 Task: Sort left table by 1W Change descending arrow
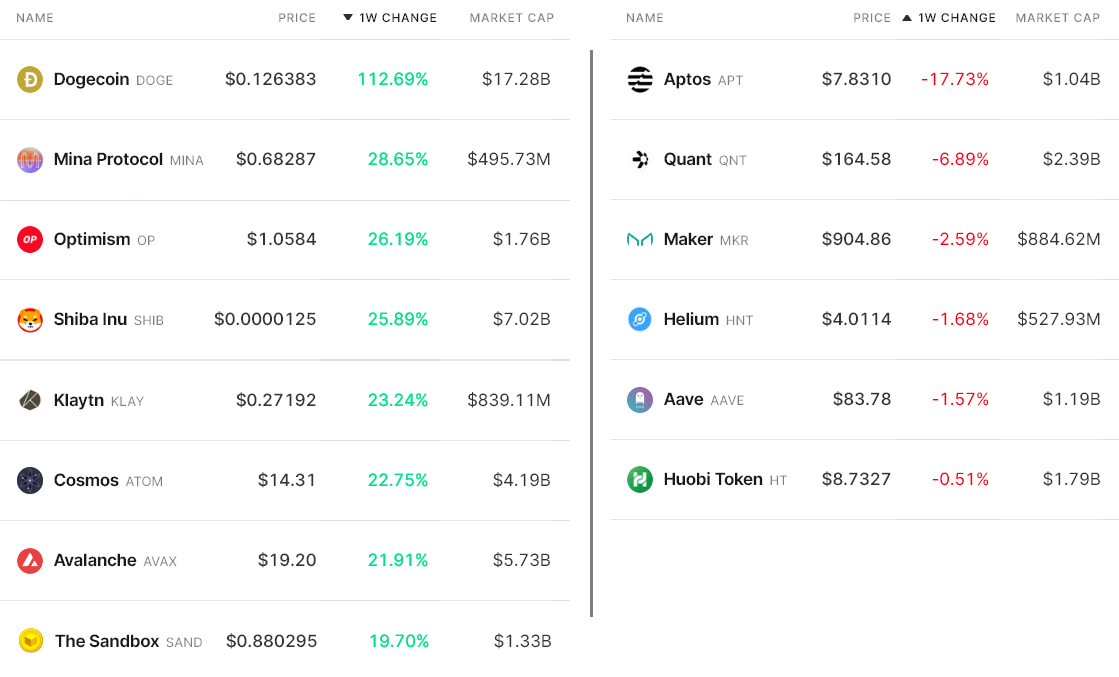[348, 18]
